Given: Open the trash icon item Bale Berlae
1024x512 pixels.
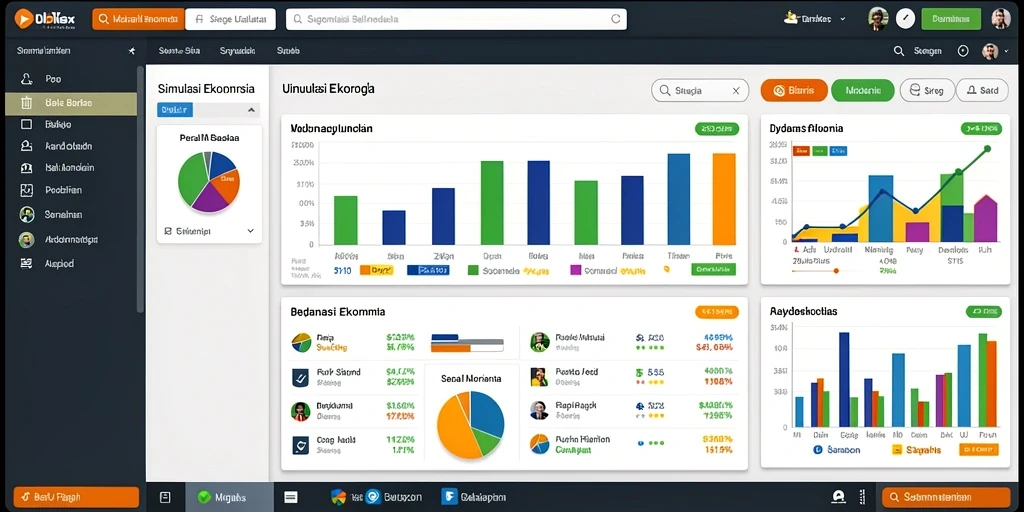Looking at the screenshot, I should click(71, 103).
